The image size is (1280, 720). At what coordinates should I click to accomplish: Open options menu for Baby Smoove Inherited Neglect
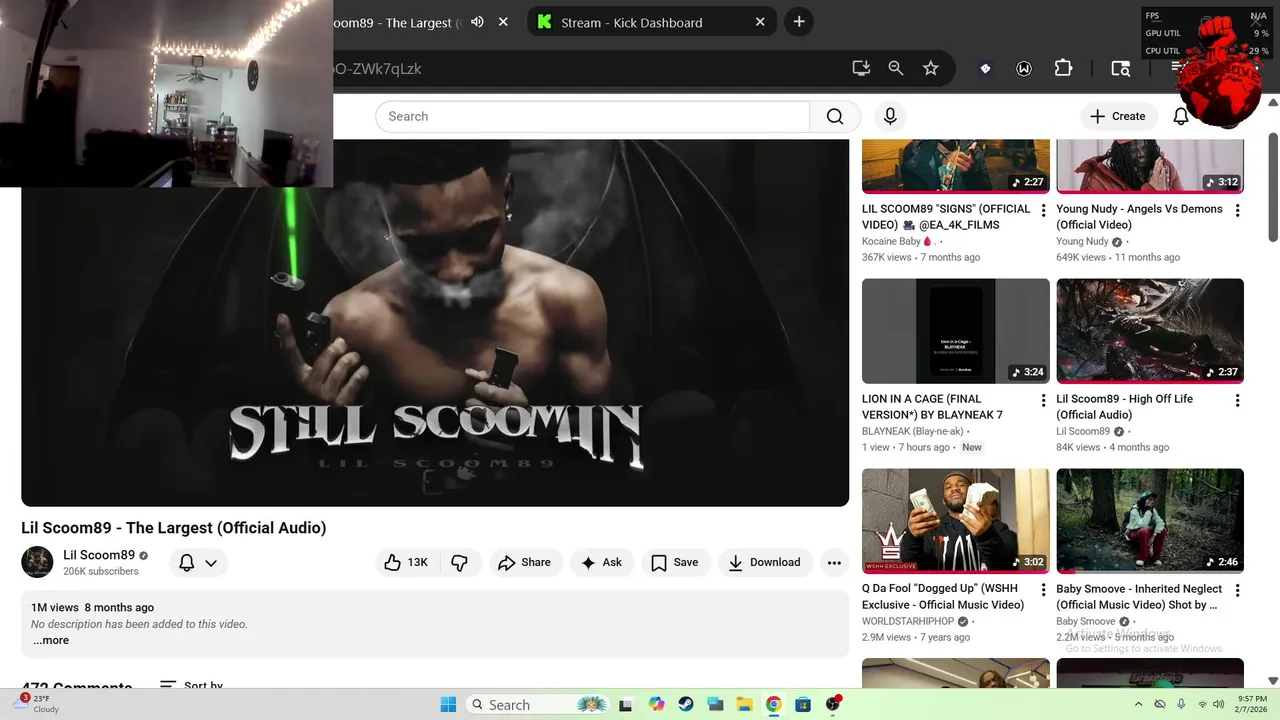point(1237,590)
